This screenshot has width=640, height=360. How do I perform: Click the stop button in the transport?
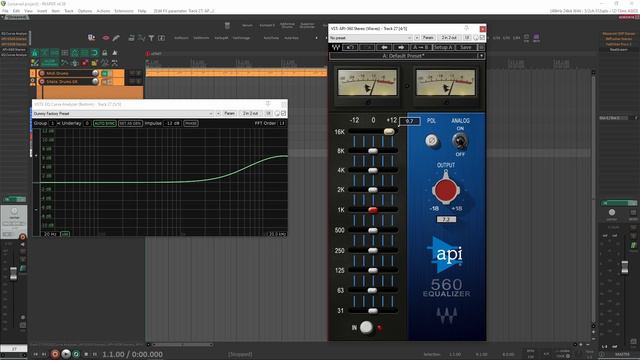[86, 354]
